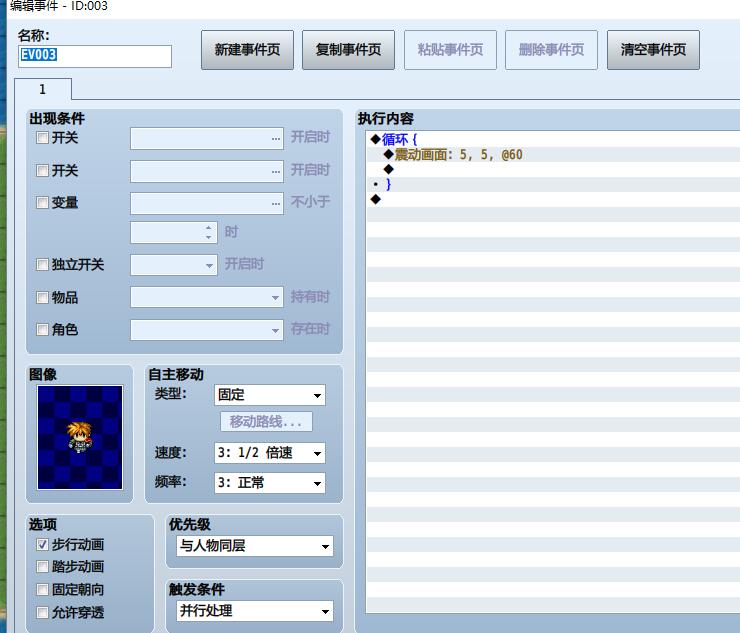Open the 独立开关 dropdown

click(x=174, y=265)
